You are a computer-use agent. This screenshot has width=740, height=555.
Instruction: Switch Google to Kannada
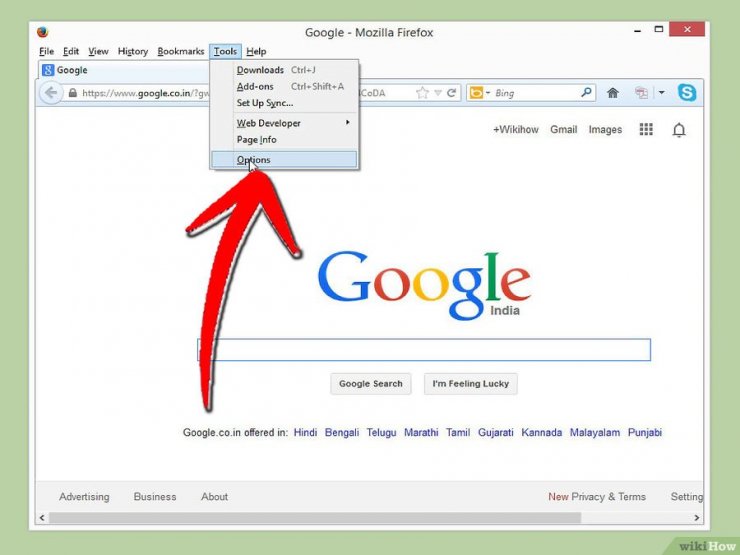coord(541,432)
